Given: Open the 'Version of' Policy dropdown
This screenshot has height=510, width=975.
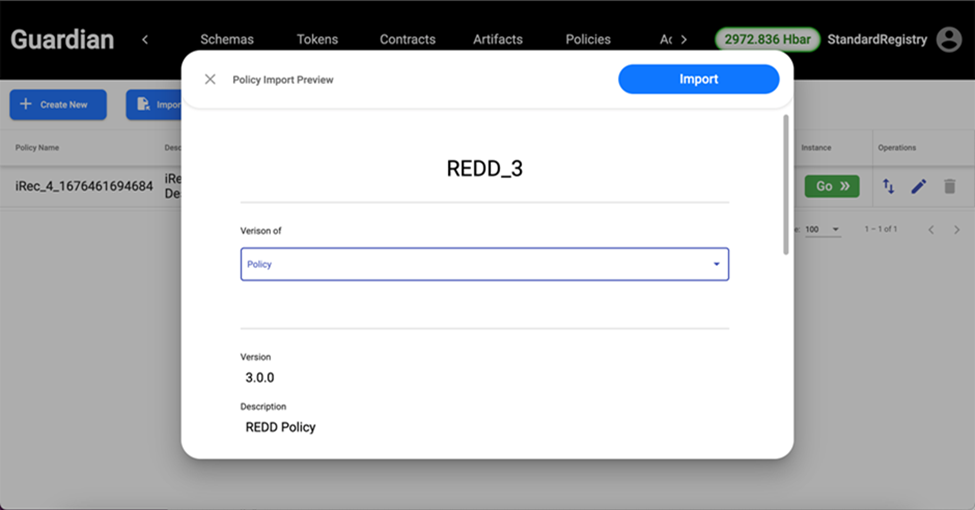Looking at the screenshot, I should coord(484,264).
